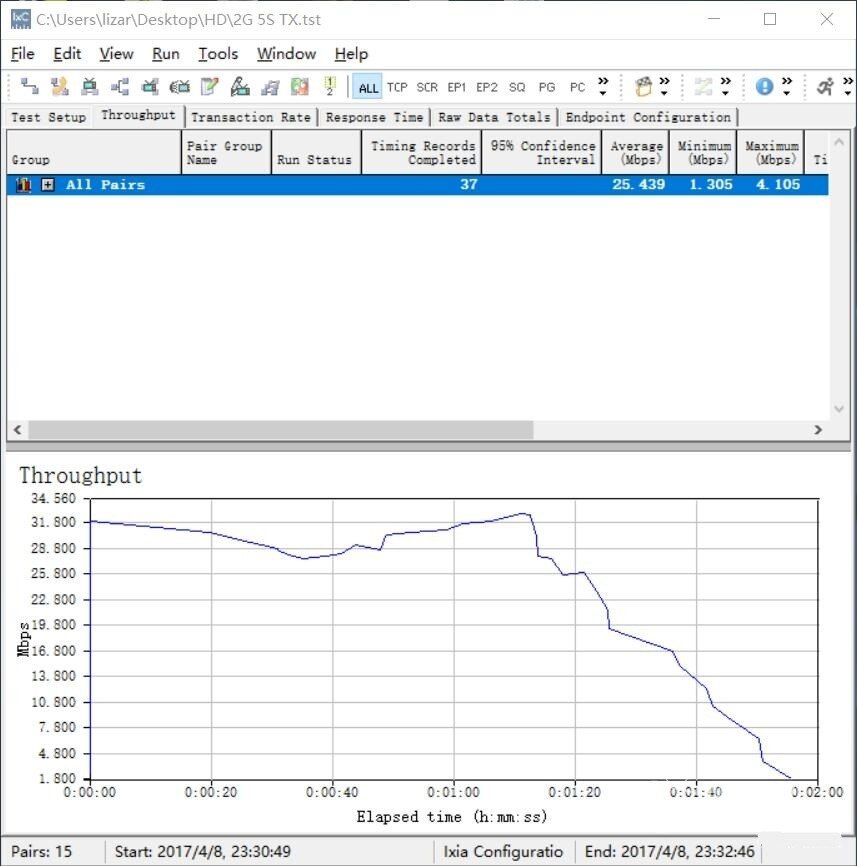Viewport: 857px width, 866px height.
Task: Open the Tools menu
Action: pyautogui.click(x=217, y=54)
